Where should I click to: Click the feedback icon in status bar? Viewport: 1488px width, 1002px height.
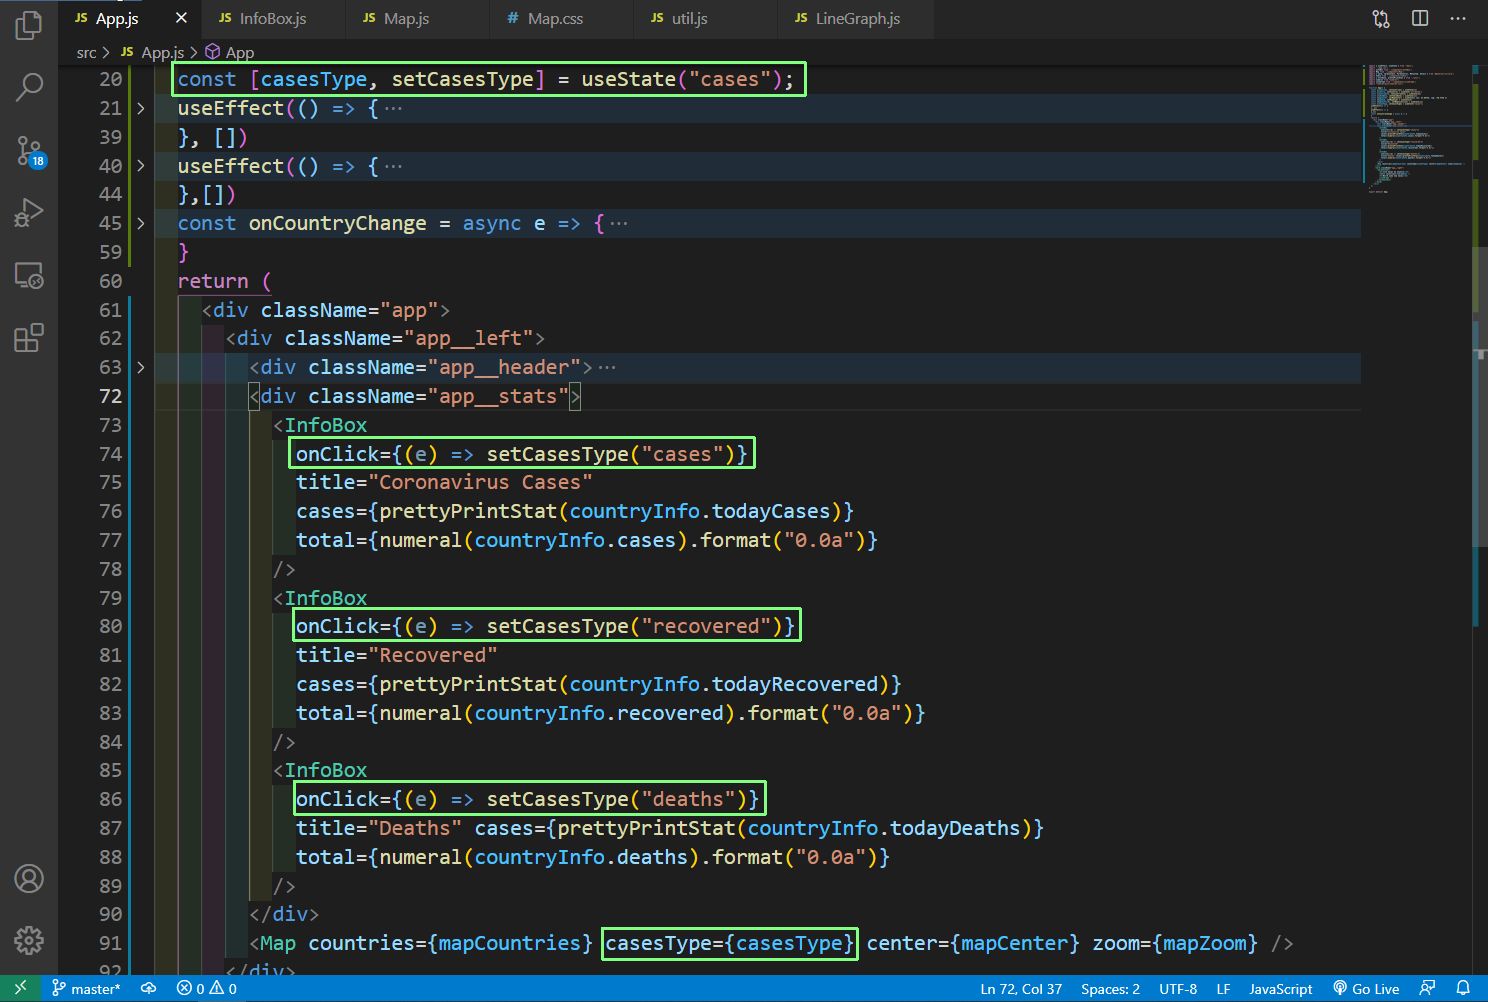point(1427,988)
